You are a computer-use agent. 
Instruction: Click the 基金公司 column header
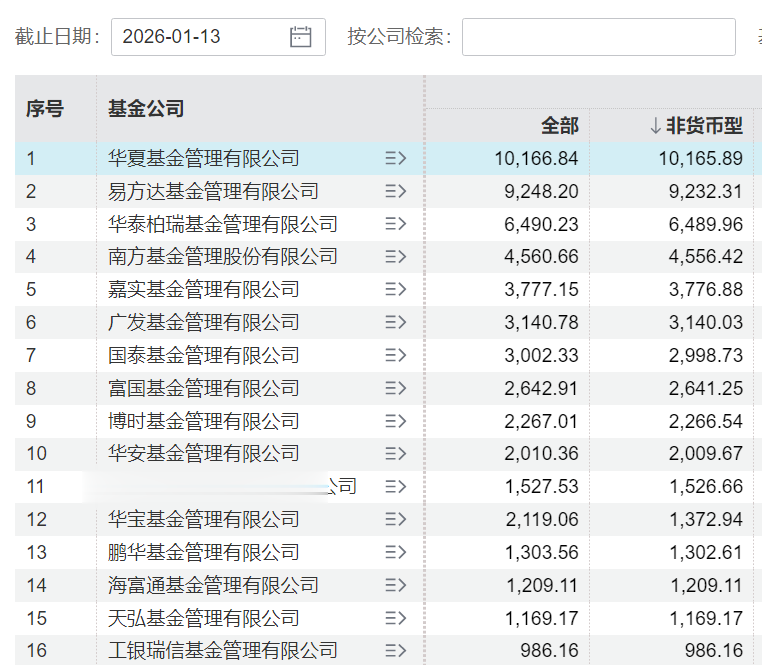click(x=146, y=108)
